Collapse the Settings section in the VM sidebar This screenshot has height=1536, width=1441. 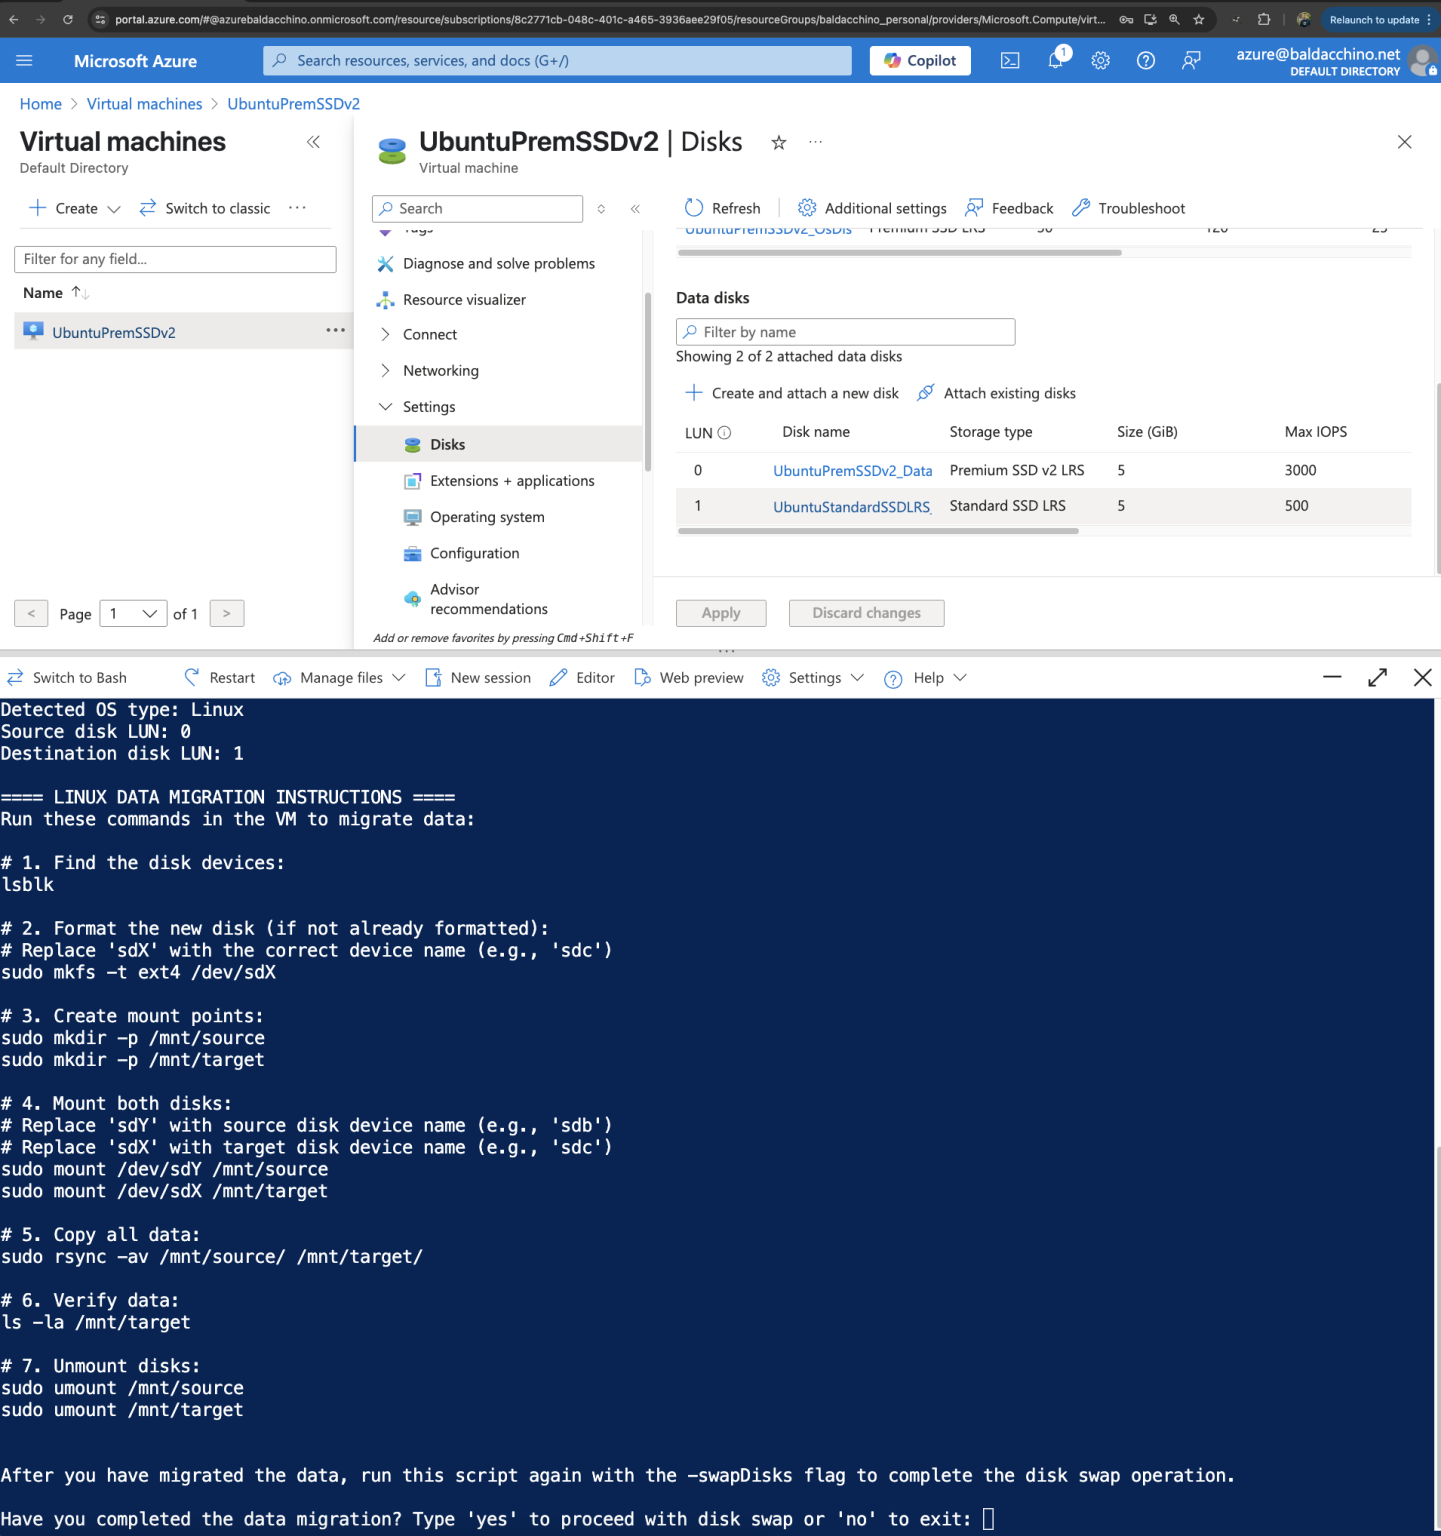coord(386,407)
